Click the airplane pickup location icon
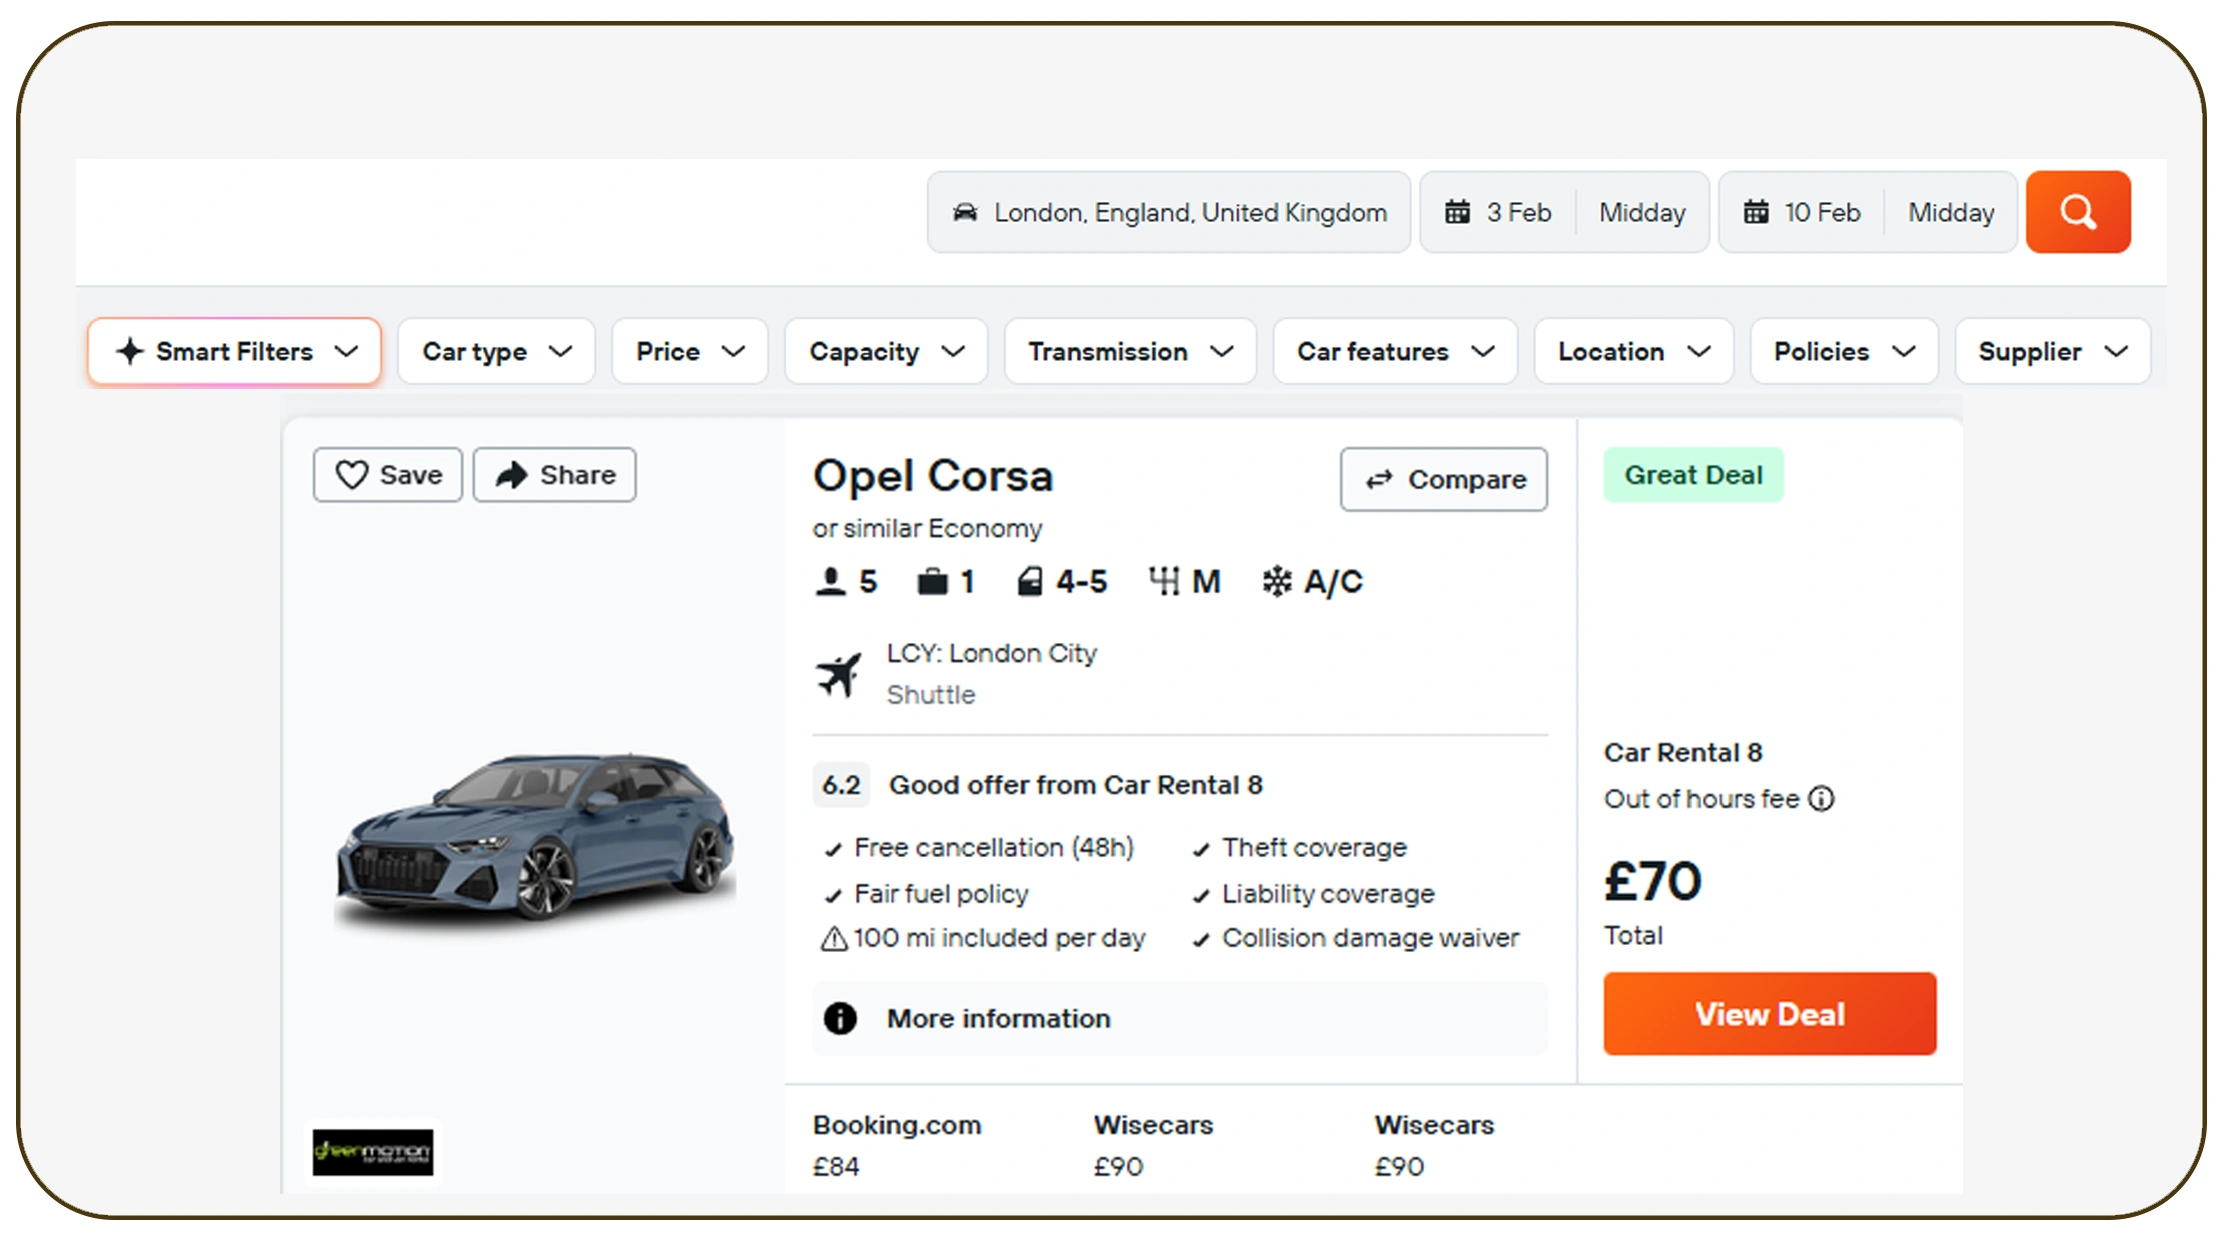Viewport: 2223px width, 1240px height. 838,674
